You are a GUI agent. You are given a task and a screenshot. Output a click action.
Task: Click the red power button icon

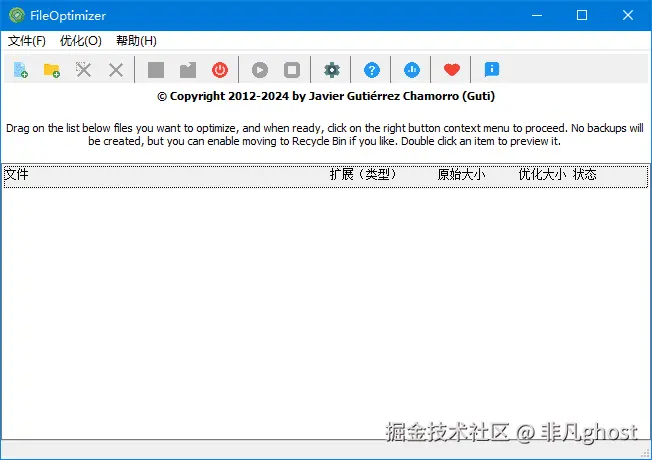(x=220, y=70)
